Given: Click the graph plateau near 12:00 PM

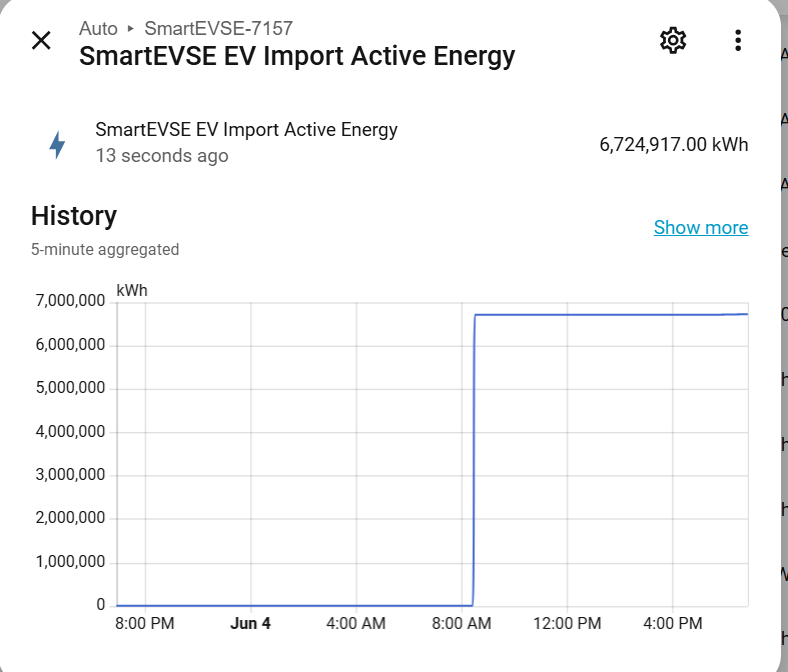Looking at the screenshot, I should (567, 315).
